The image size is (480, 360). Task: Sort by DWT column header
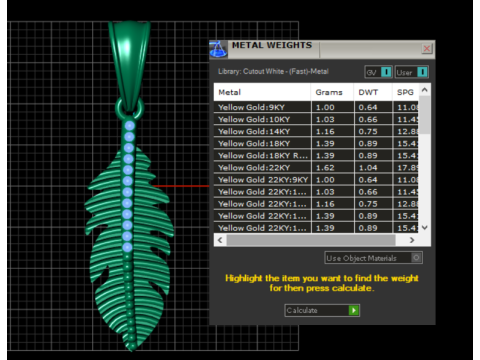(373, 92)
